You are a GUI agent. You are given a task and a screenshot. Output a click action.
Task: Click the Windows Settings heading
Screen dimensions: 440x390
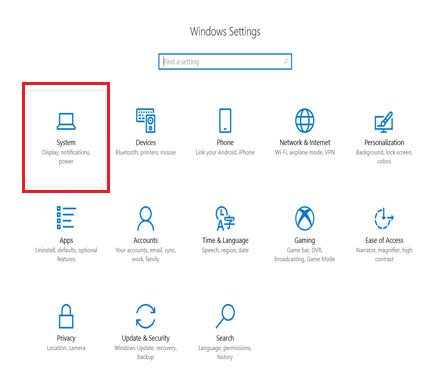(225, 32)
